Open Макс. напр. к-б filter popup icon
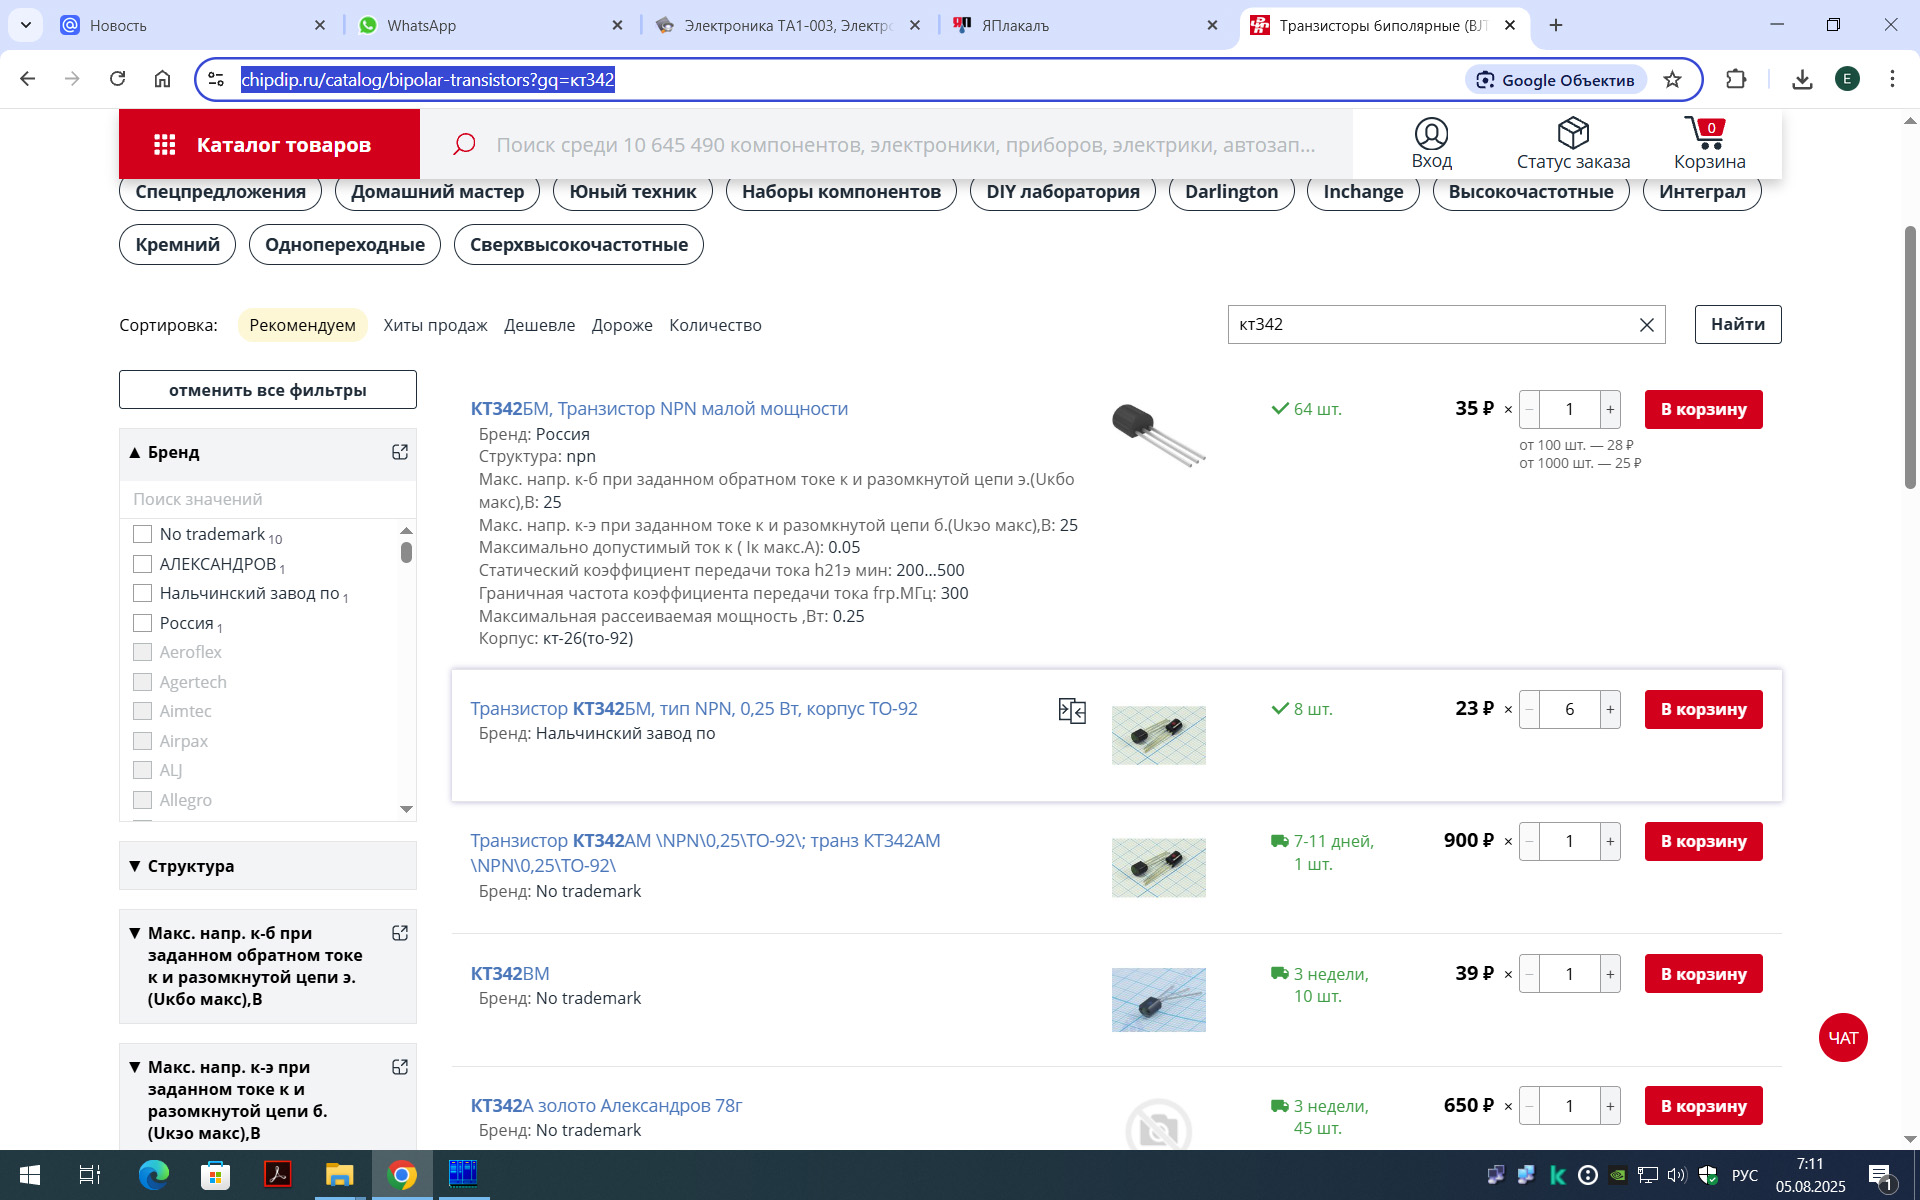1920x1200 pixels. [400, 933]
